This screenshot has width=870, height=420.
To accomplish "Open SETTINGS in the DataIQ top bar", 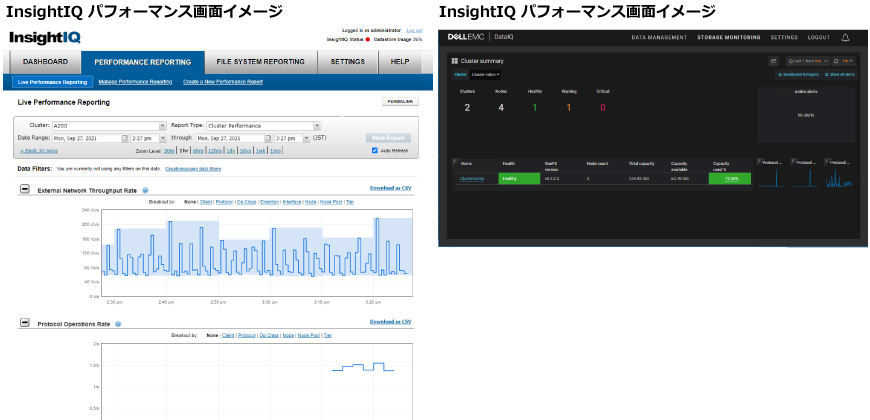I will click(x=784, y=38).
